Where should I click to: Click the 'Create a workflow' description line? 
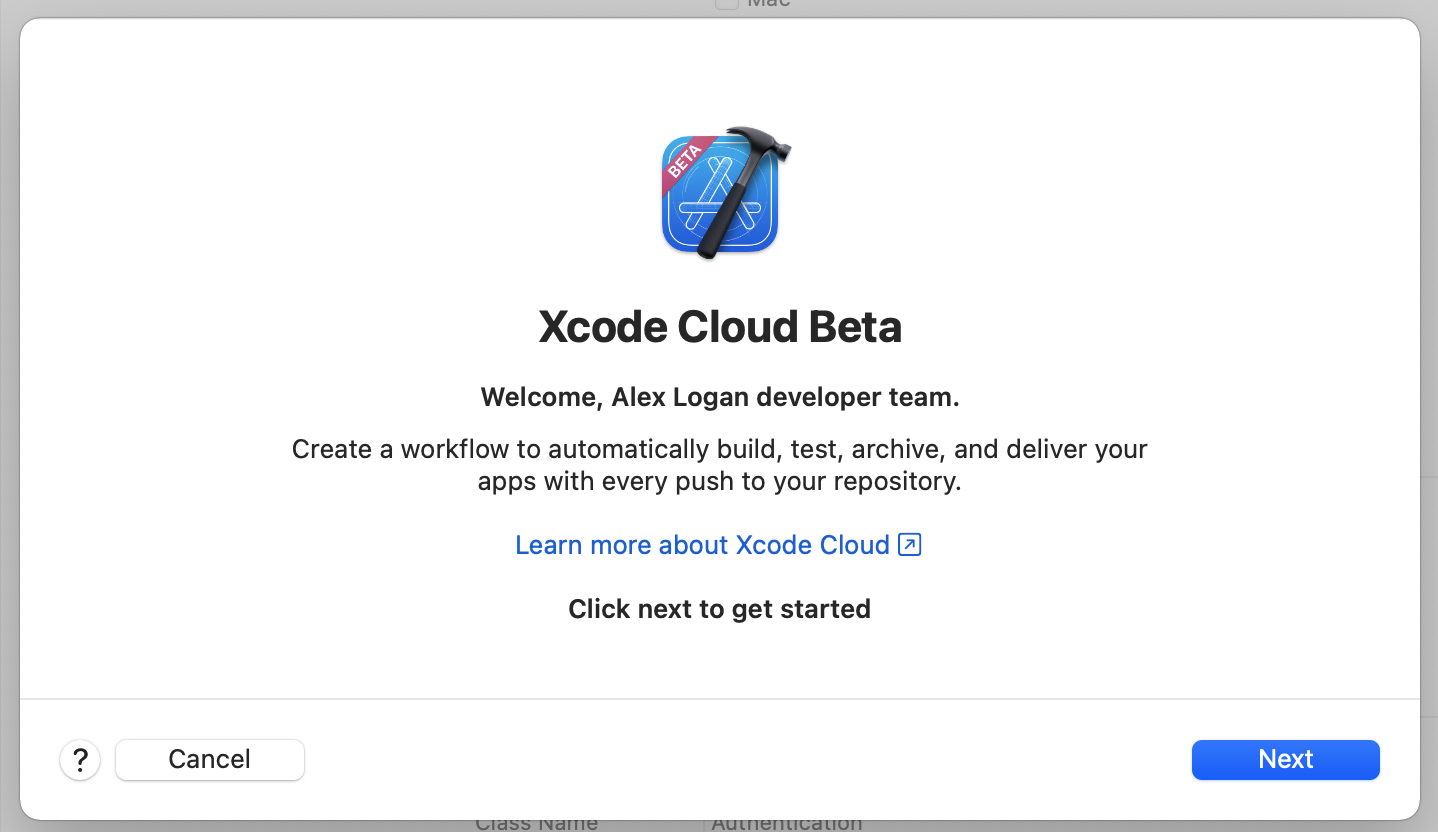click(720, 449)
